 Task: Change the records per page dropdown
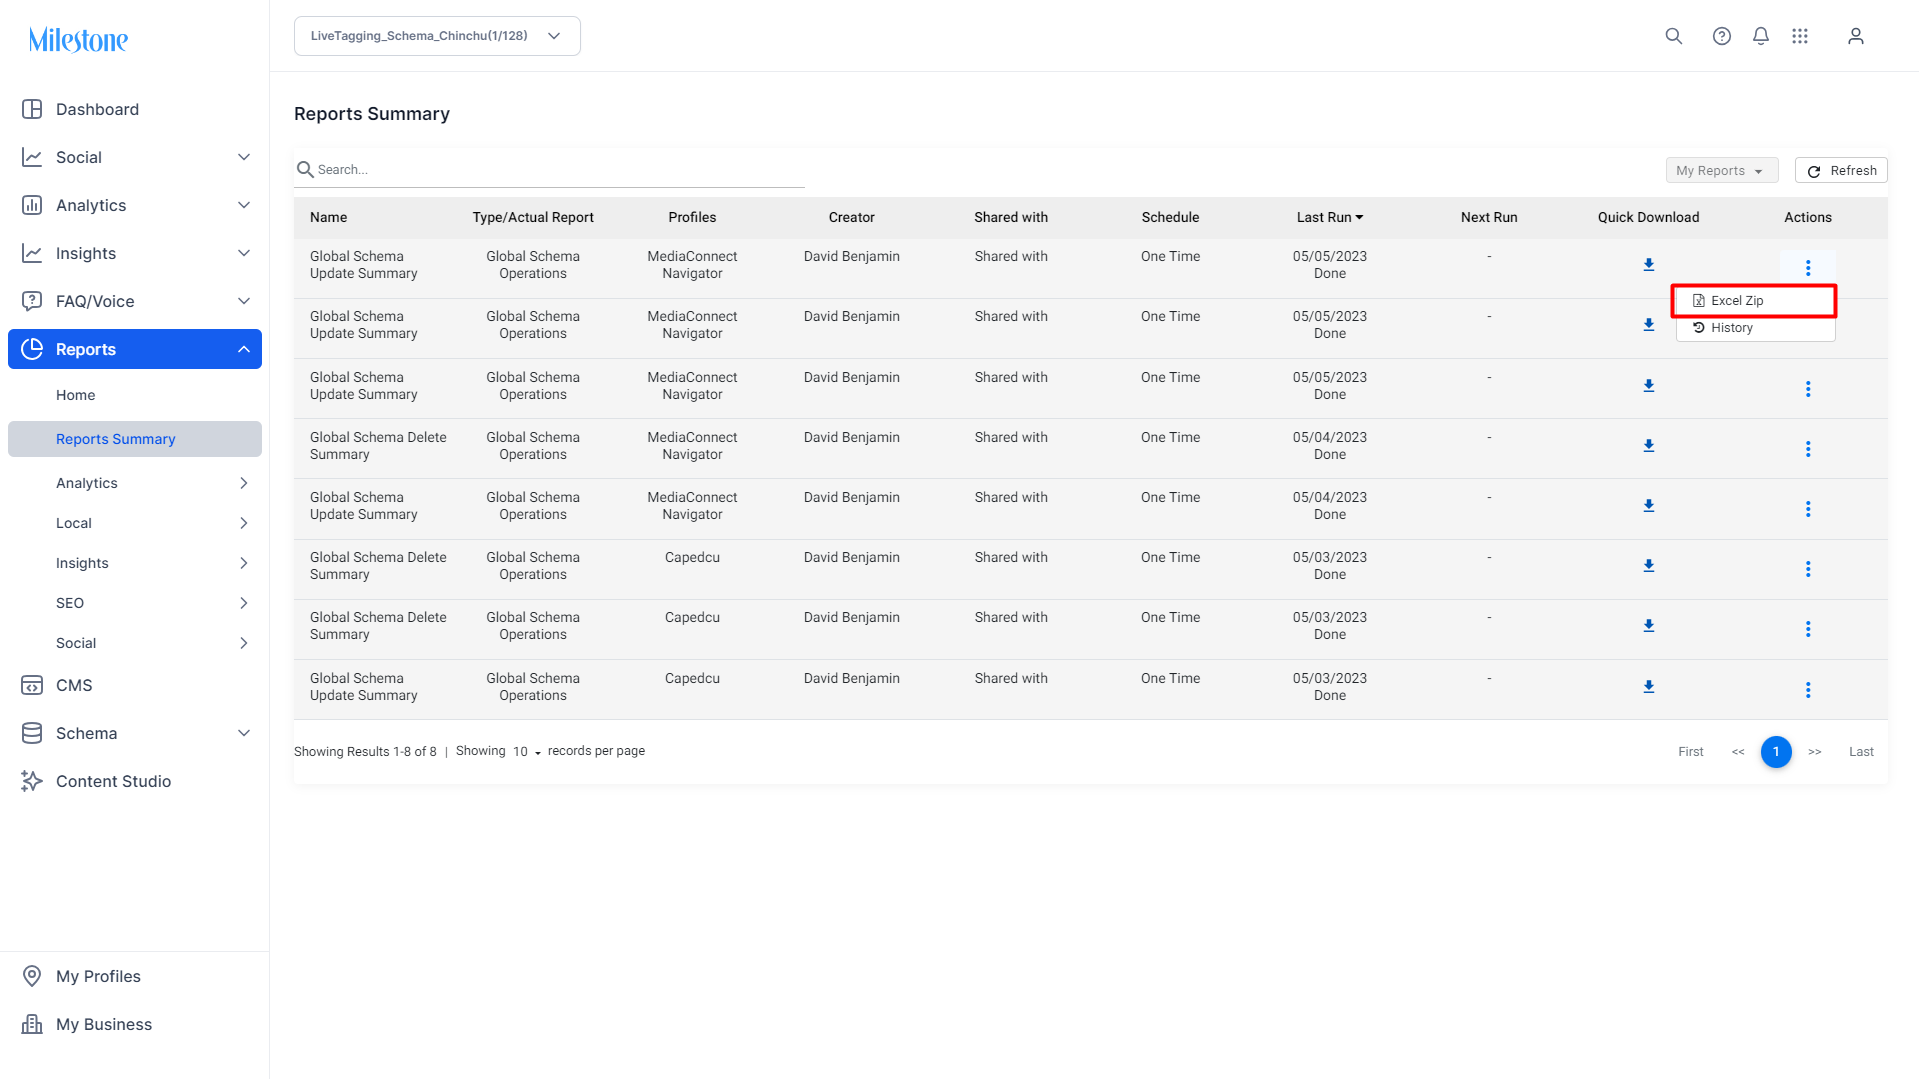tap(527, 752)
